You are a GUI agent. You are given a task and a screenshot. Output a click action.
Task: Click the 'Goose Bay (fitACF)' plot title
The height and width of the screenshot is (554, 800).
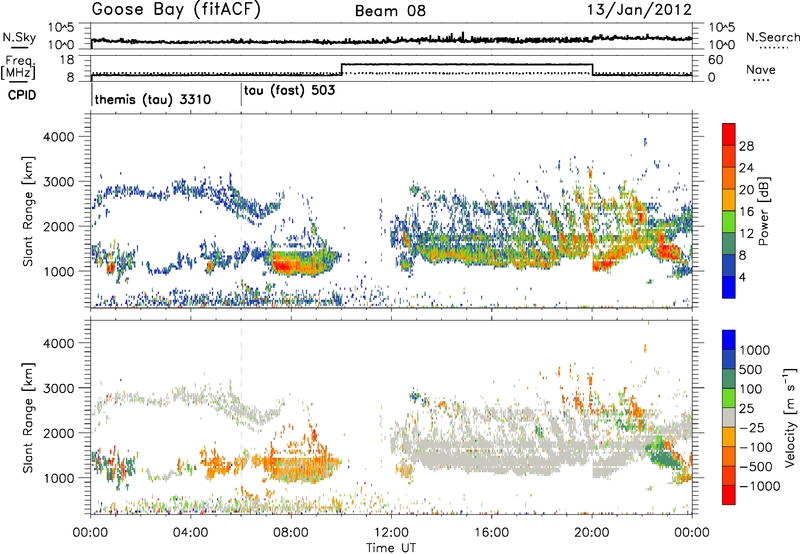point(176,10)
